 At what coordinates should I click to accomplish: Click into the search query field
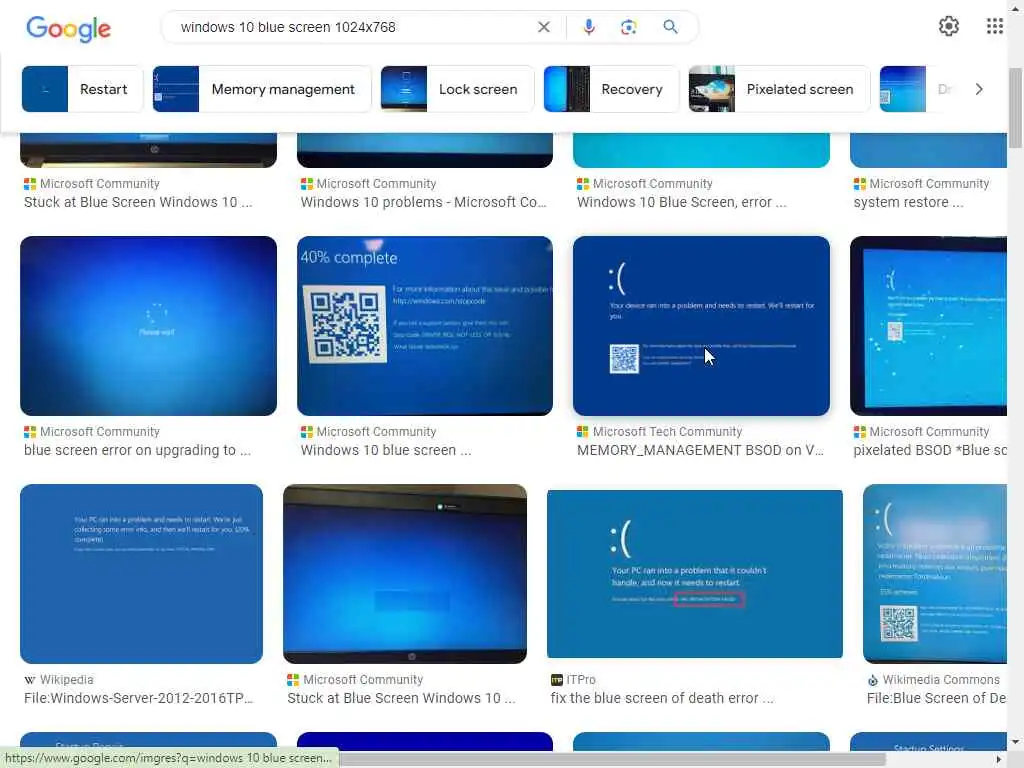[353, 27]
